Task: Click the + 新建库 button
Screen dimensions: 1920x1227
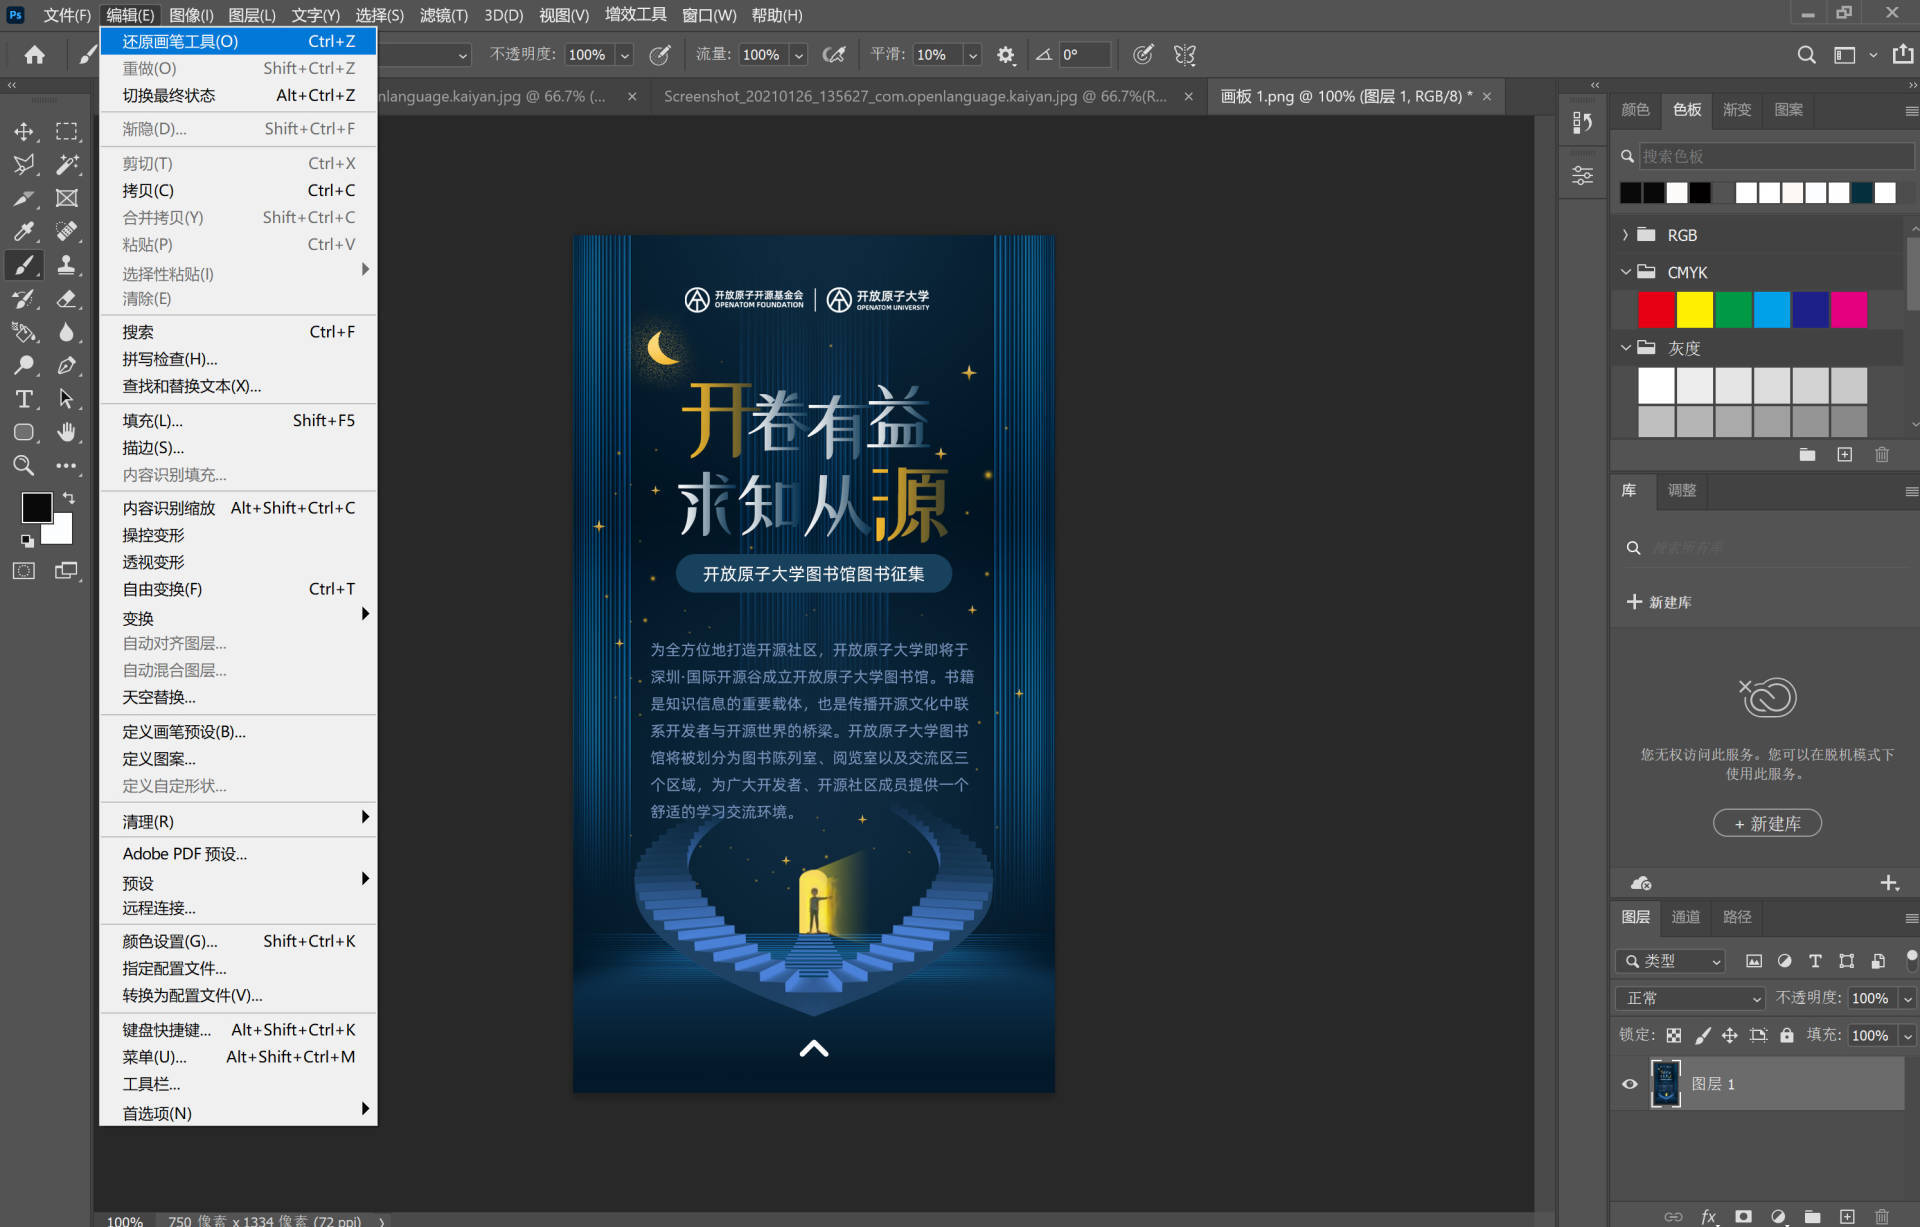Action: pyautogui.click(x=1767, y=823)
